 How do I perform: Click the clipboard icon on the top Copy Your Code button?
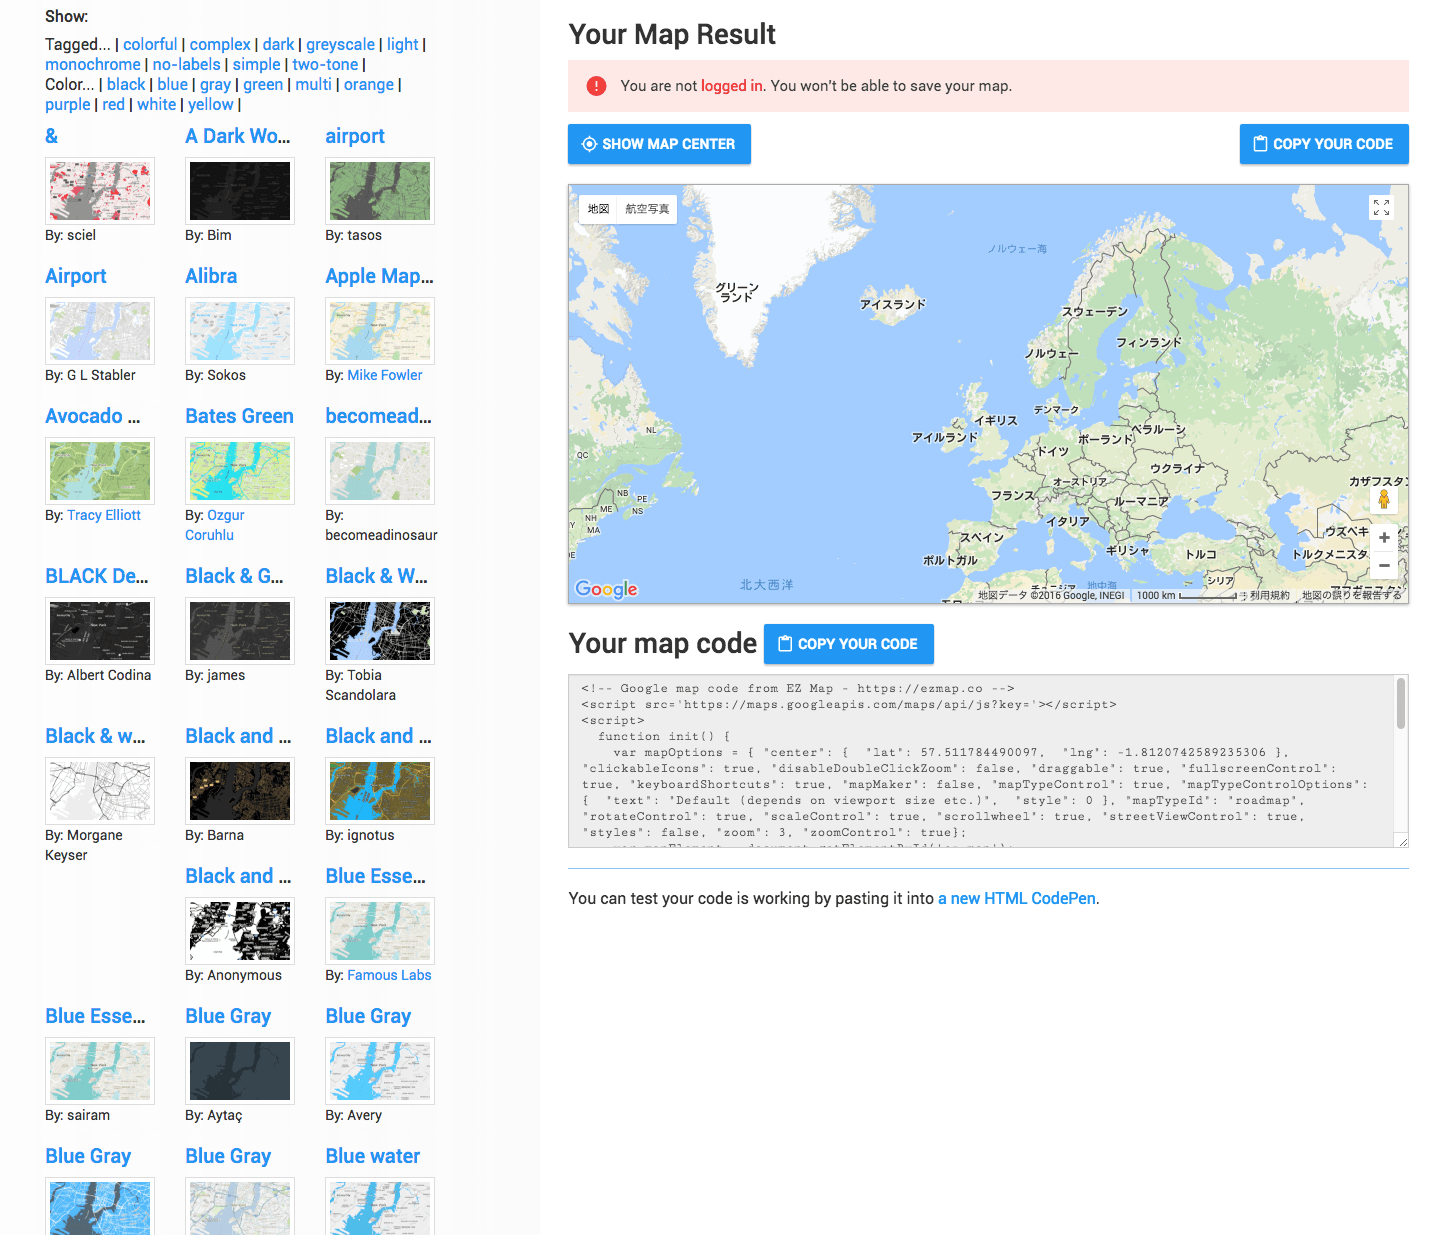tap(1260, 144)
